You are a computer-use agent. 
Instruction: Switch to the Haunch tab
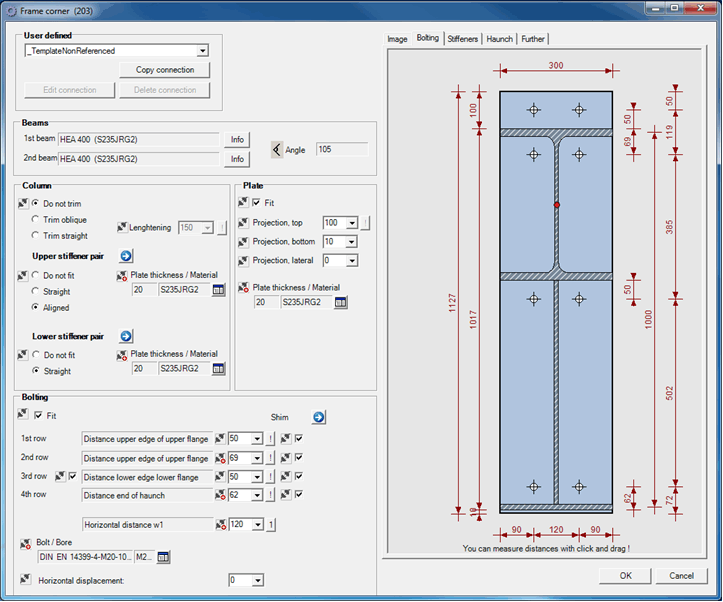pos(499,39)
